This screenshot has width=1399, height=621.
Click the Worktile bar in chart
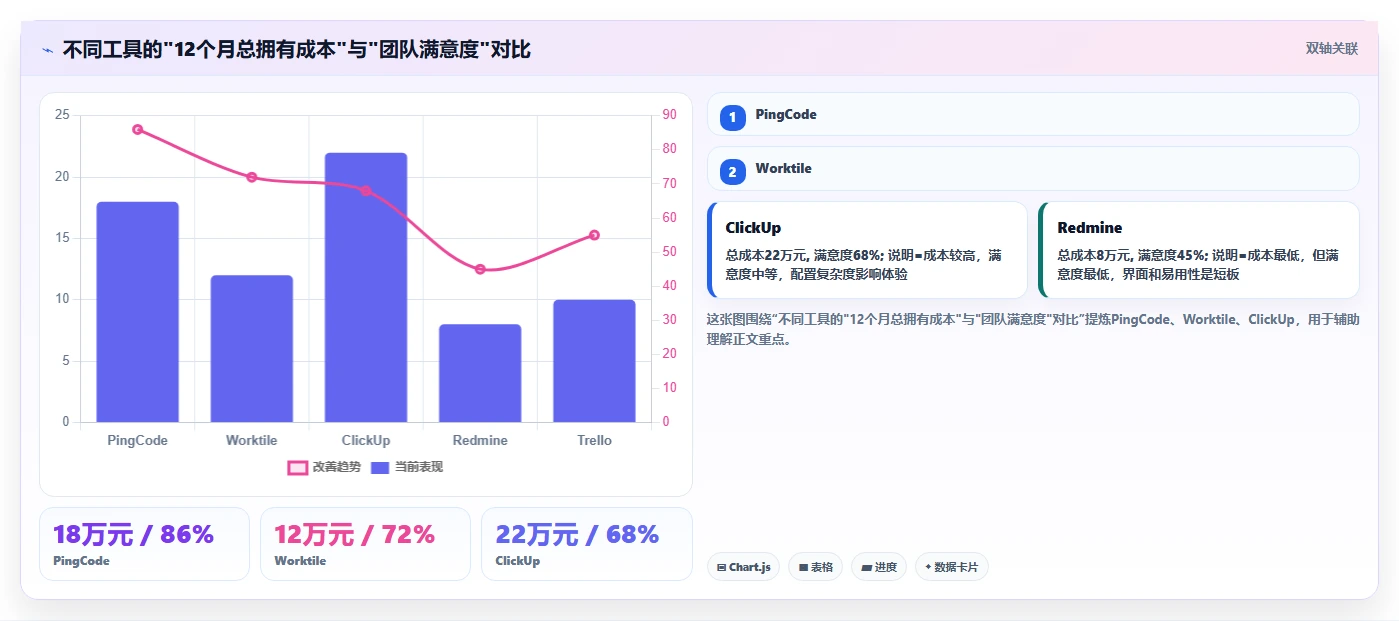[252, 349]
